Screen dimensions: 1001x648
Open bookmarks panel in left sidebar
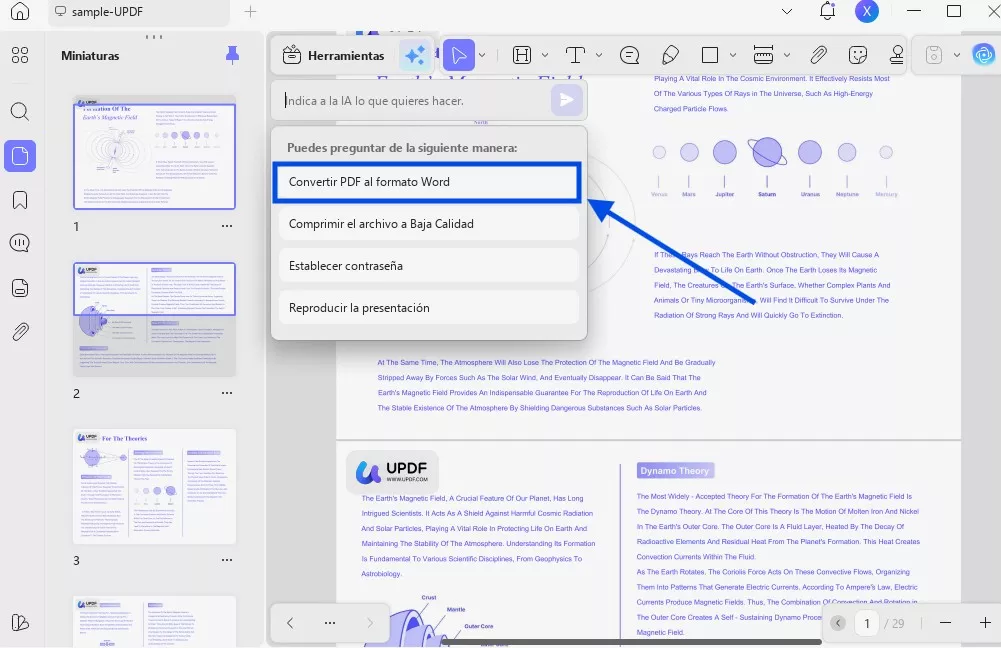20,200
